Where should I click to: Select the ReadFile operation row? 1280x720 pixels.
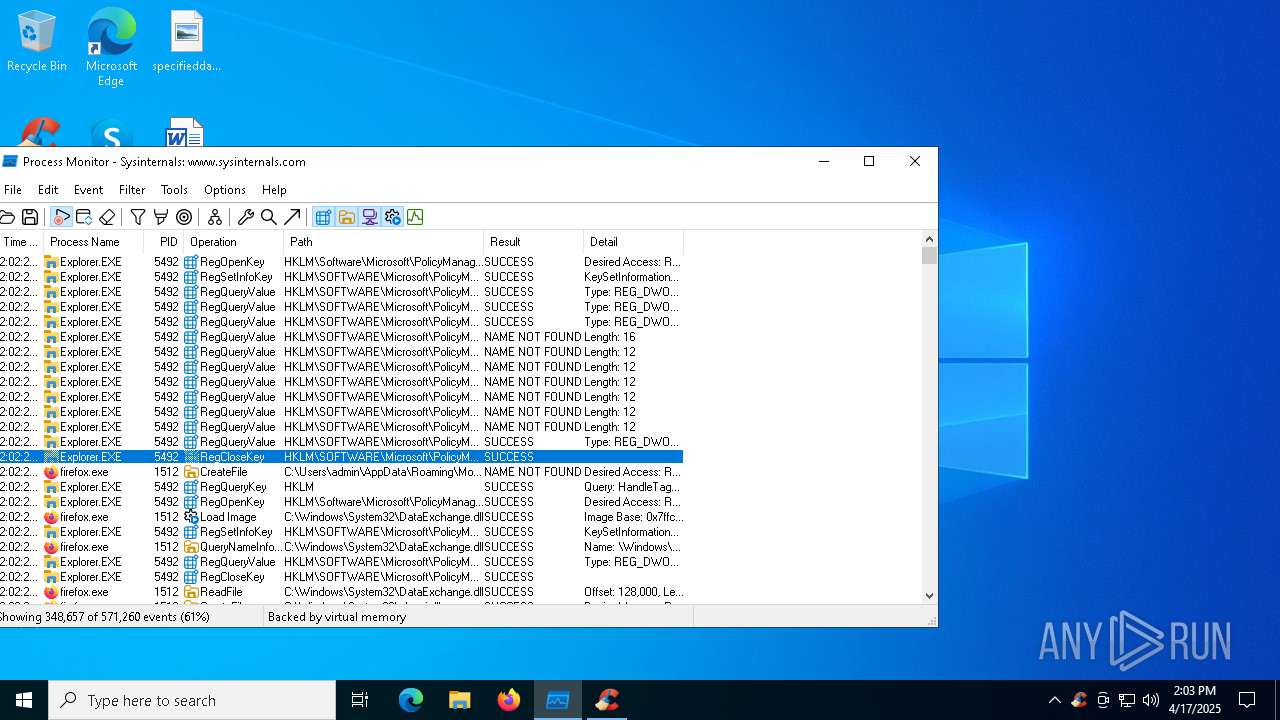[341, 592]
